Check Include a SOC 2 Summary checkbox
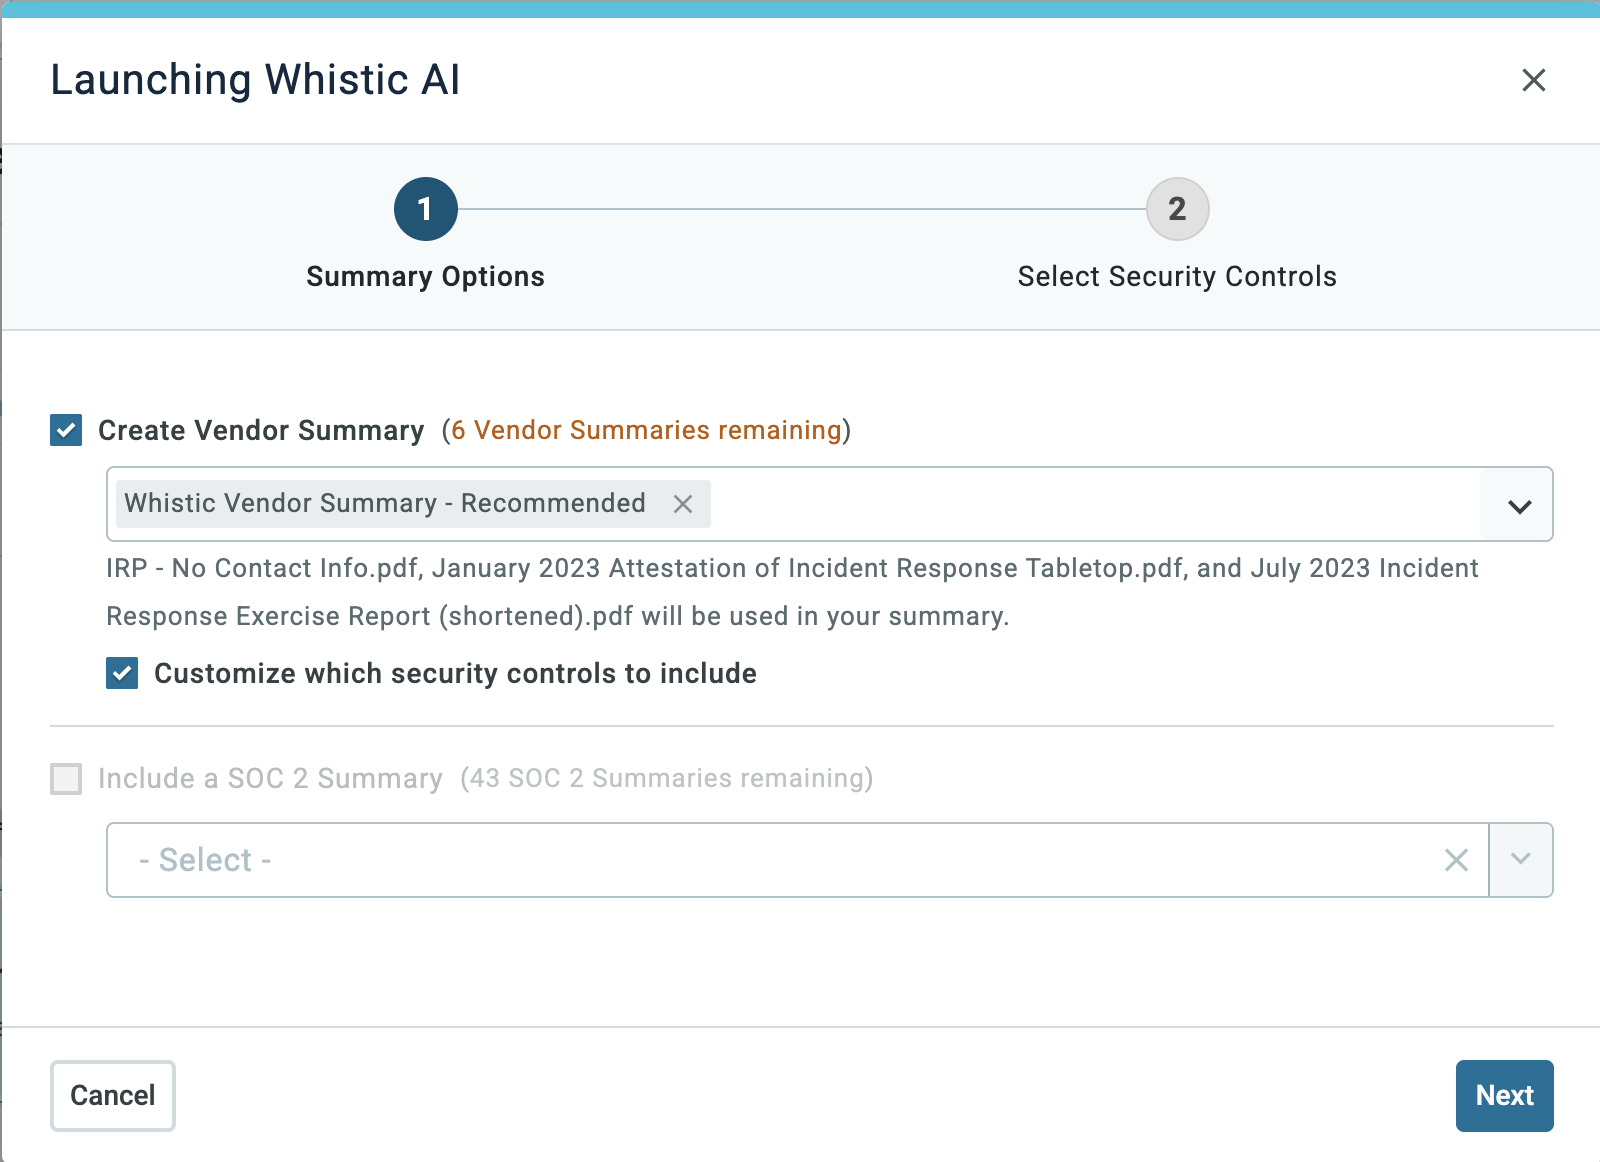This screenshot has height=1162, width=1600. (x=66, y=779)
